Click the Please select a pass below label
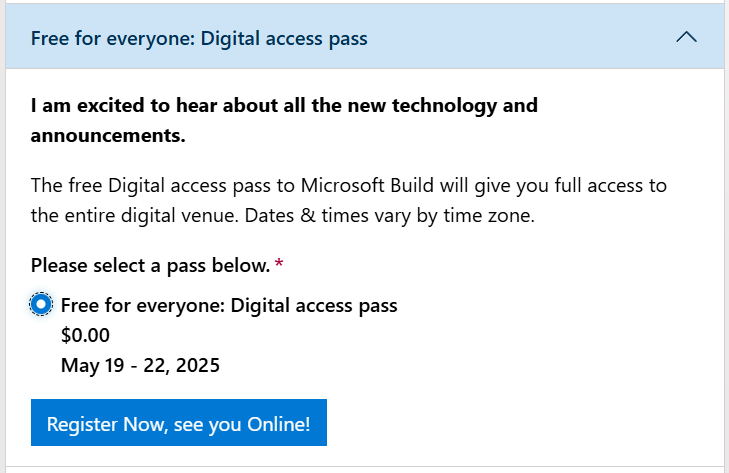 click(150, 266)
